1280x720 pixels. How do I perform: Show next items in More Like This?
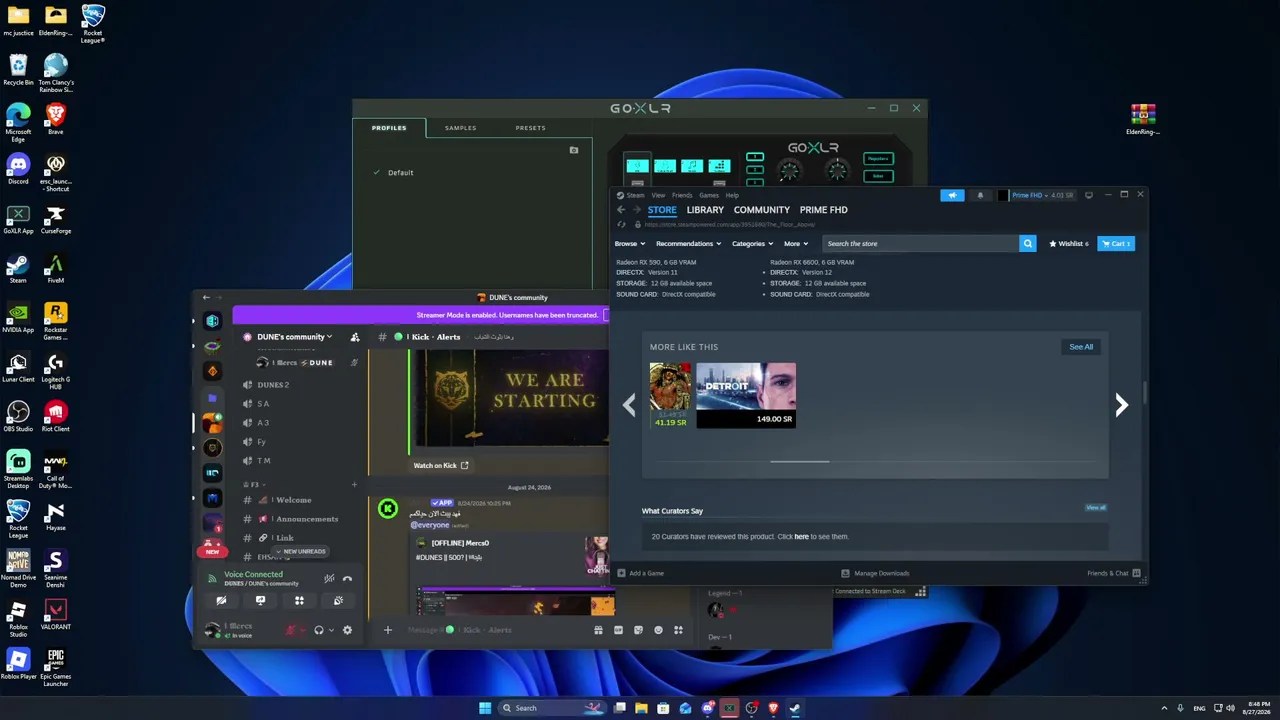1121,404
